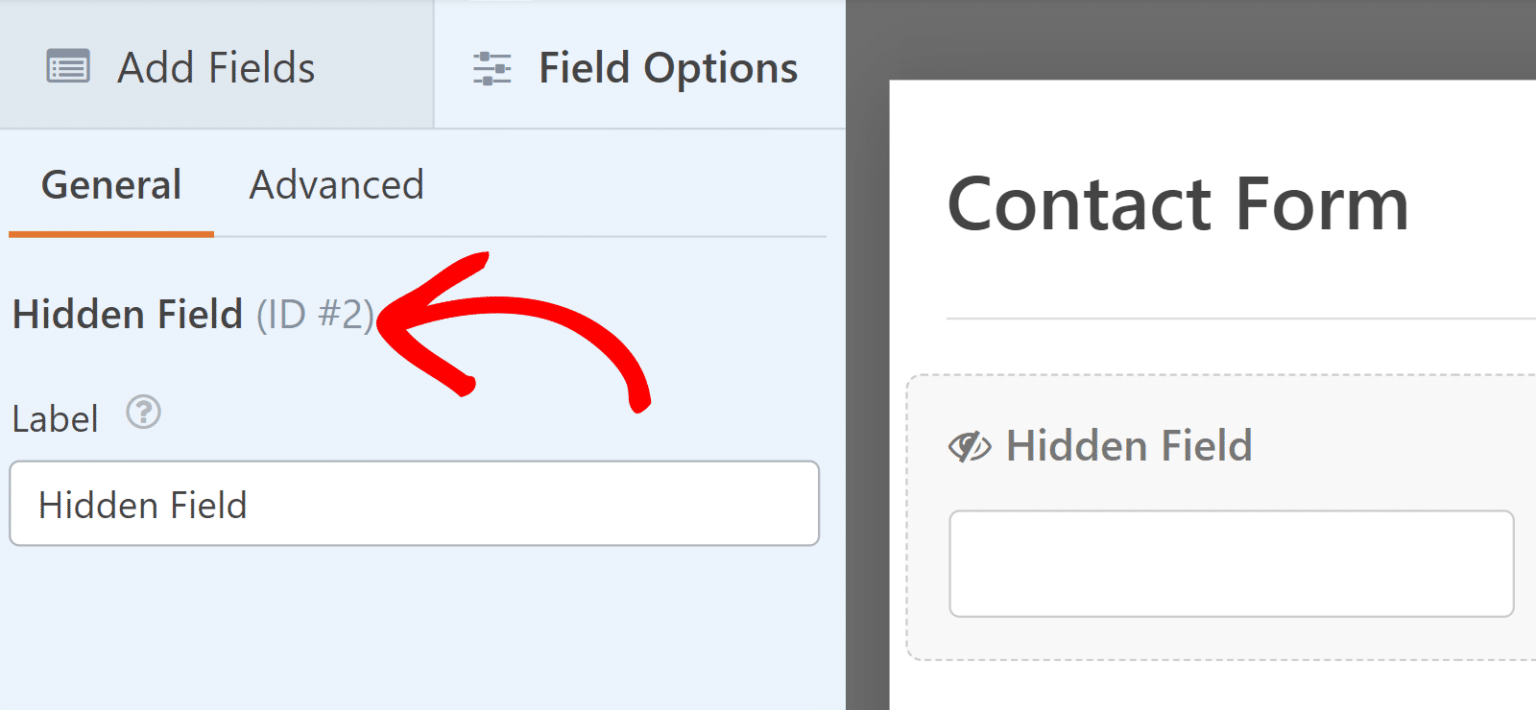Viewport: 1536px width, 710px height.
Task: Click the list icon next to Add Fields
Action: click(x=68, y=65)
